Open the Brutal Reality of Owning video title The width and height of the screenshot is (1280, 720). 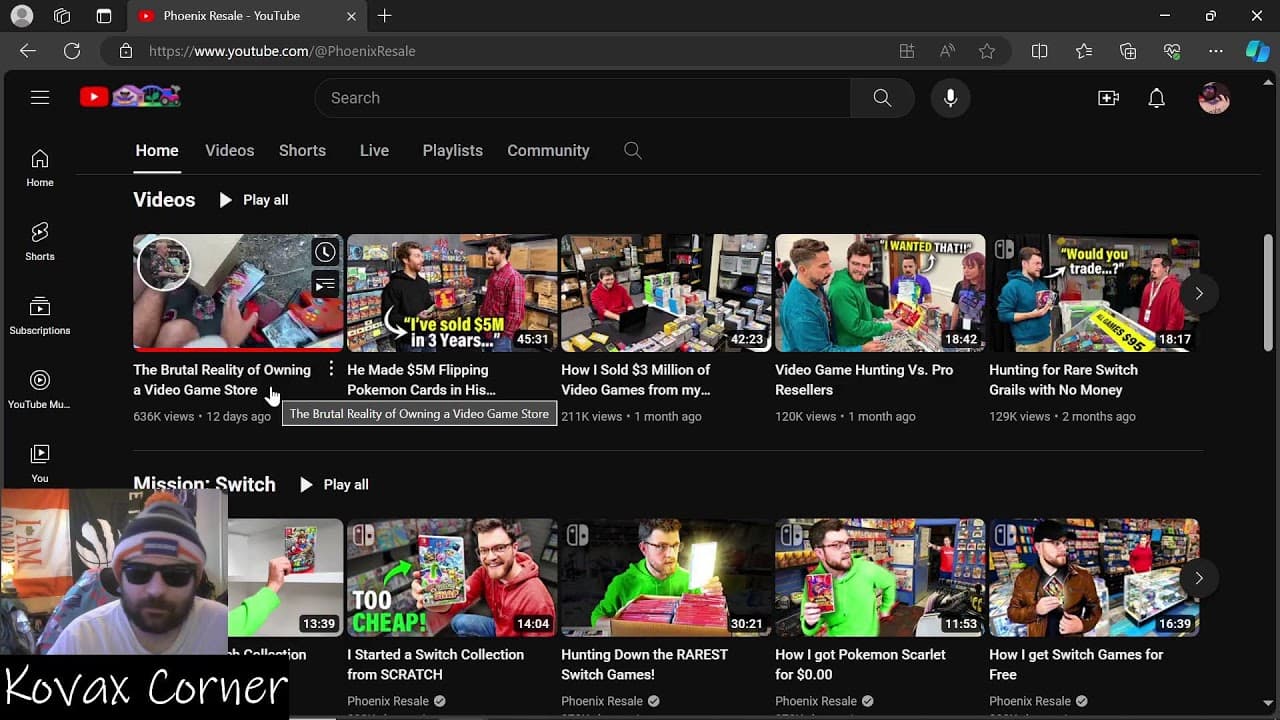coord(222,380)
